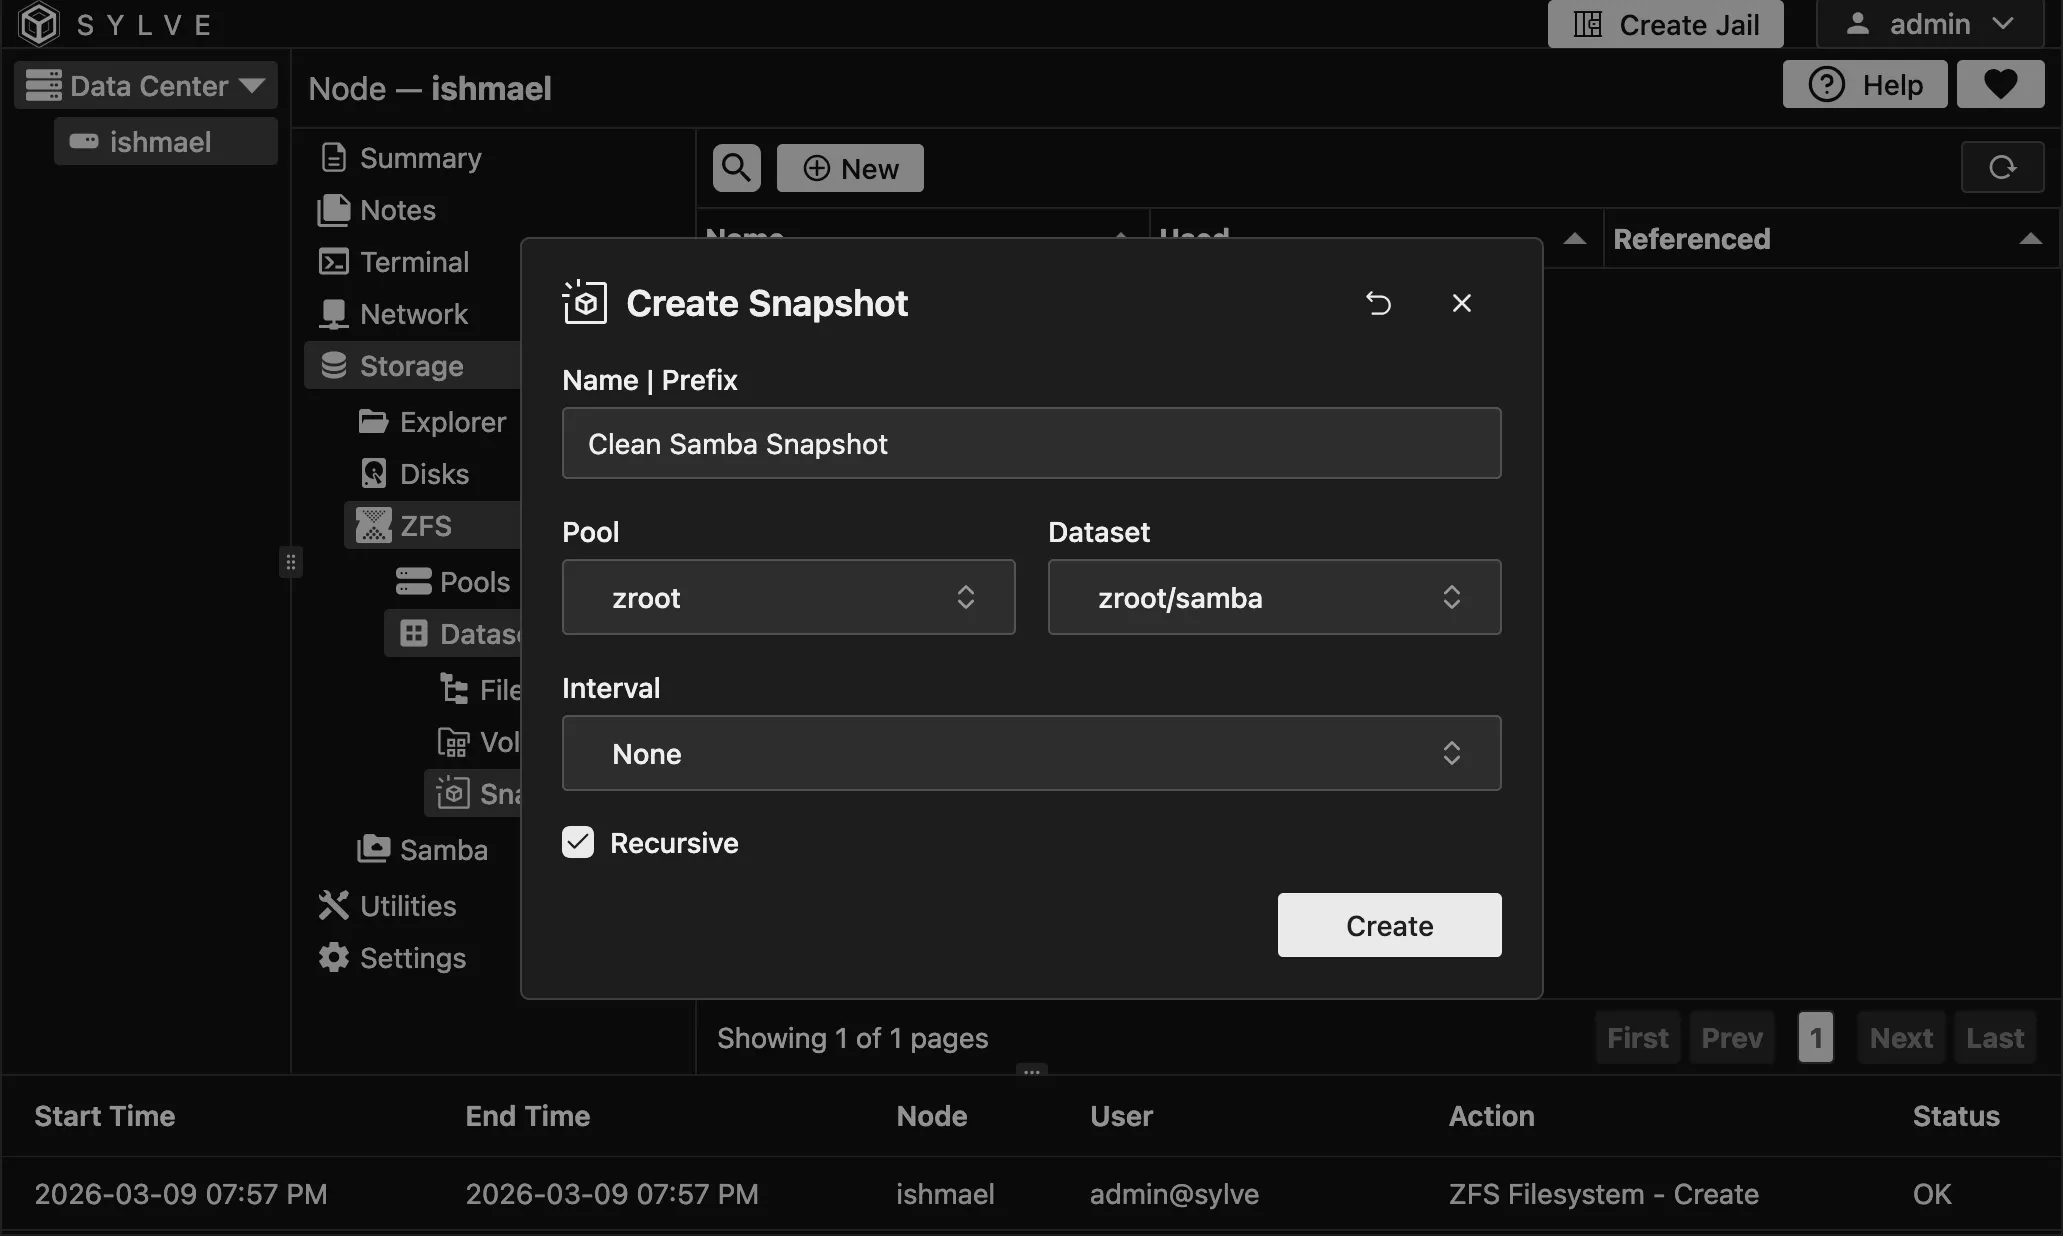This screenshot has width=2064, height=1236.
Task: Click the Network sidebar icon
Action: tap(334, 313)
